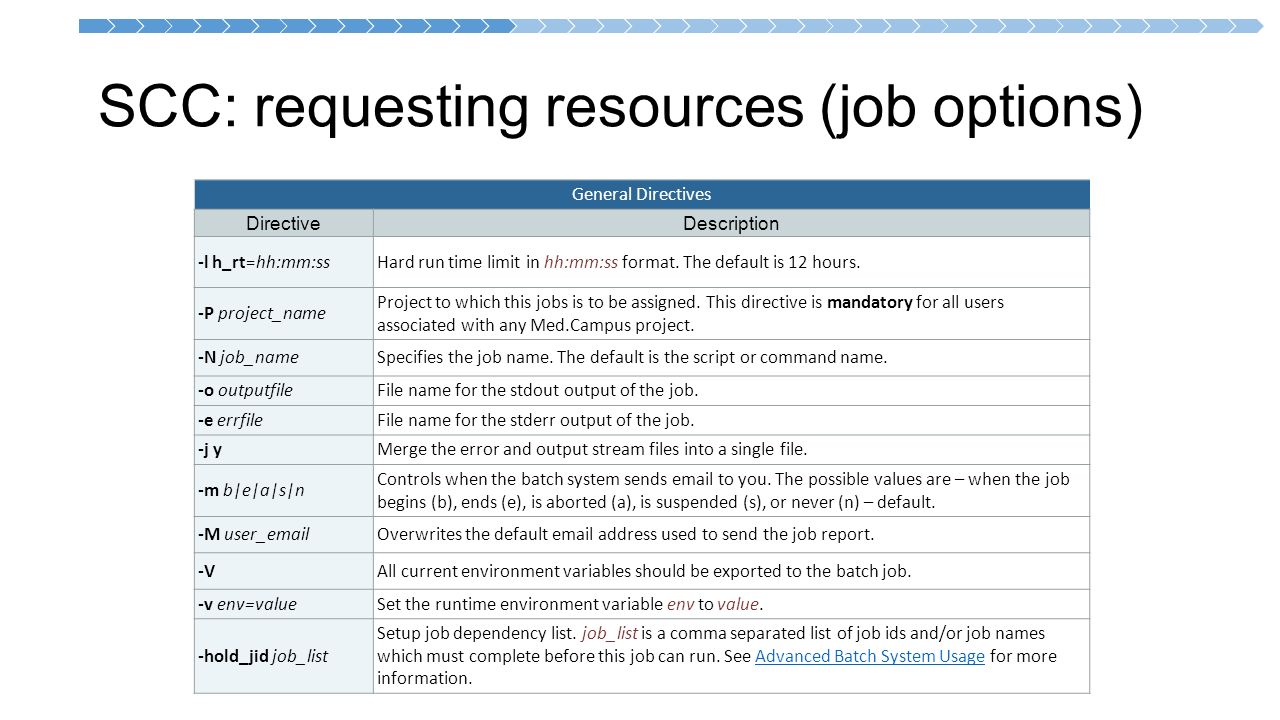This screenshot has height=720, width=1280.
Task: Click the bold word 'mandatory'
Action: 869,302
